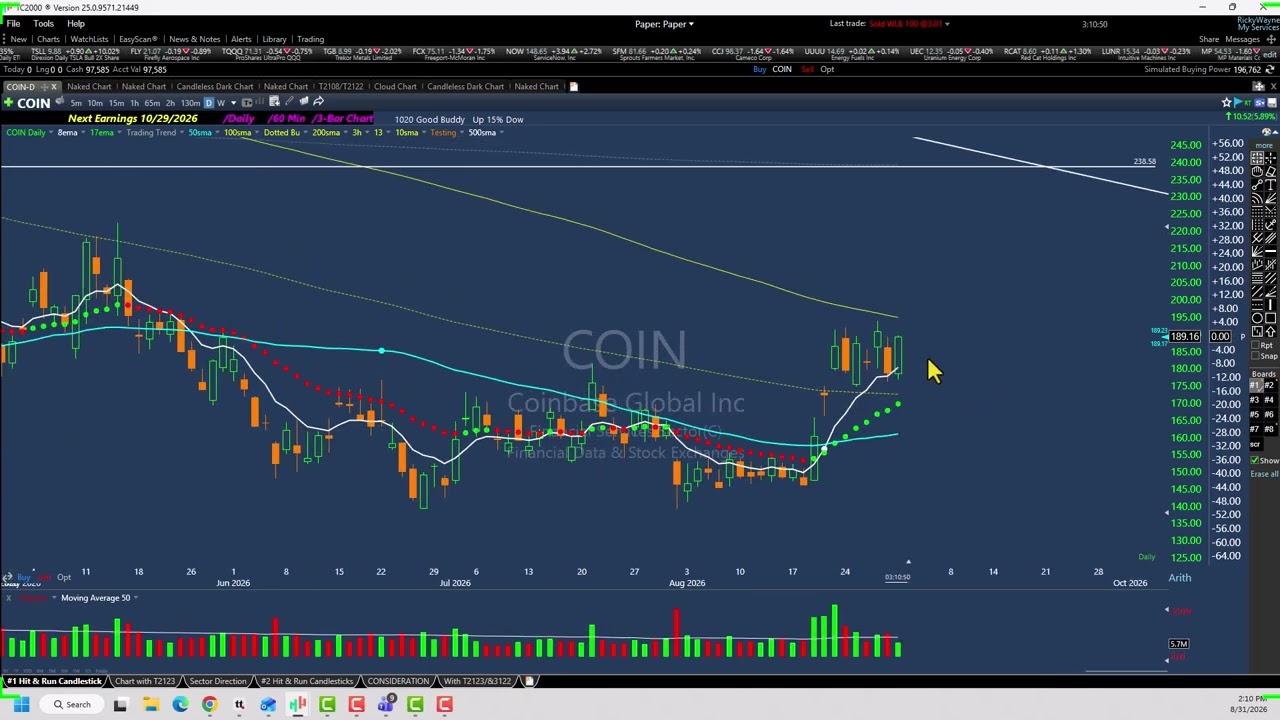
Task: Select the circle drawing tool
Action: tap(1257, 318)
